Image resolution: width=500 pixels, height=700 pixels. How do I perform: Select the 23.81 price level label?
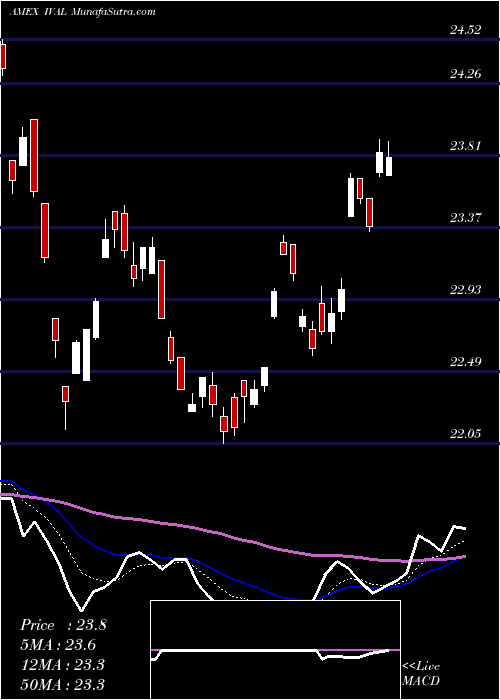(x=466, y=146)
